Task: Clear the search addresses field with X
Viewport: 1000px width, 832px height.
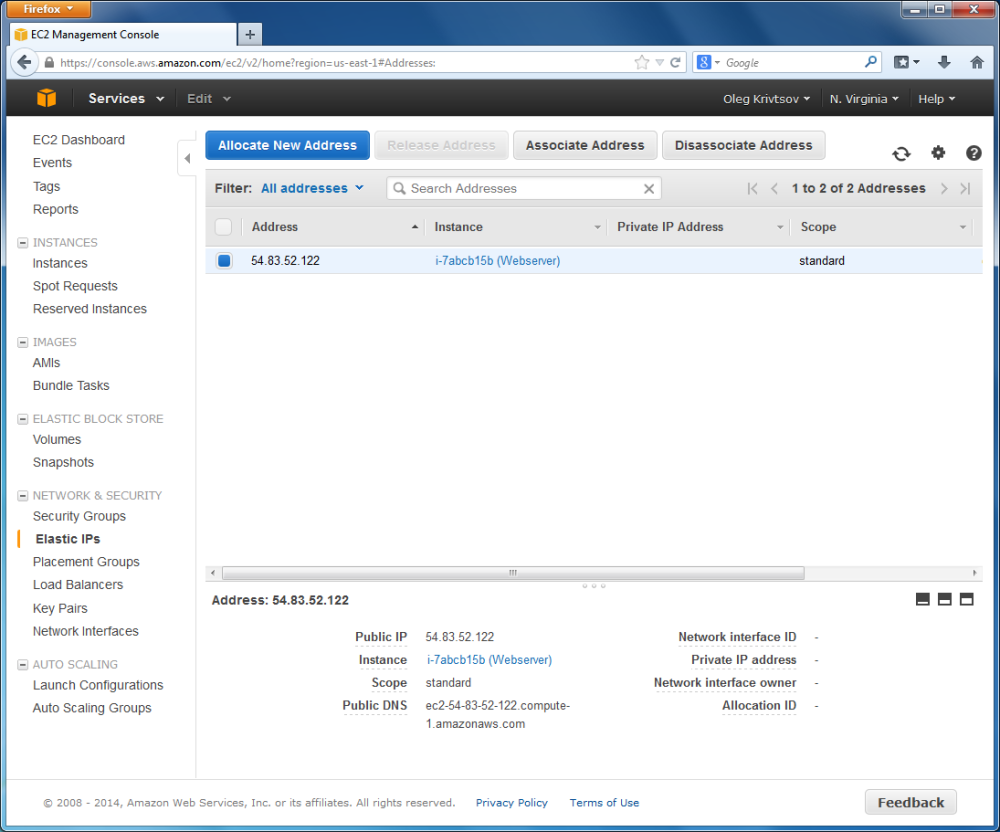Action: (649, 189)
